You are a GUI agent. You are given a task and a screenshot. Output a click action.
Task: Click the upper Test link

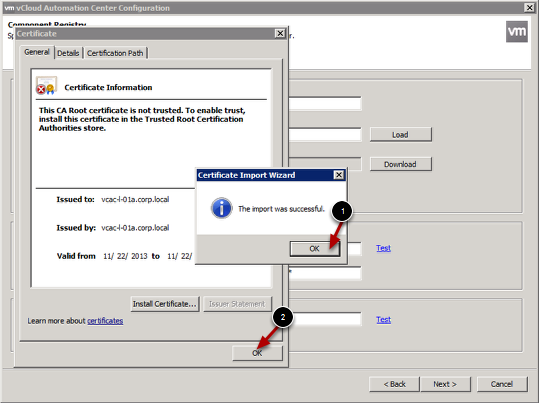(x=383, y=248)
